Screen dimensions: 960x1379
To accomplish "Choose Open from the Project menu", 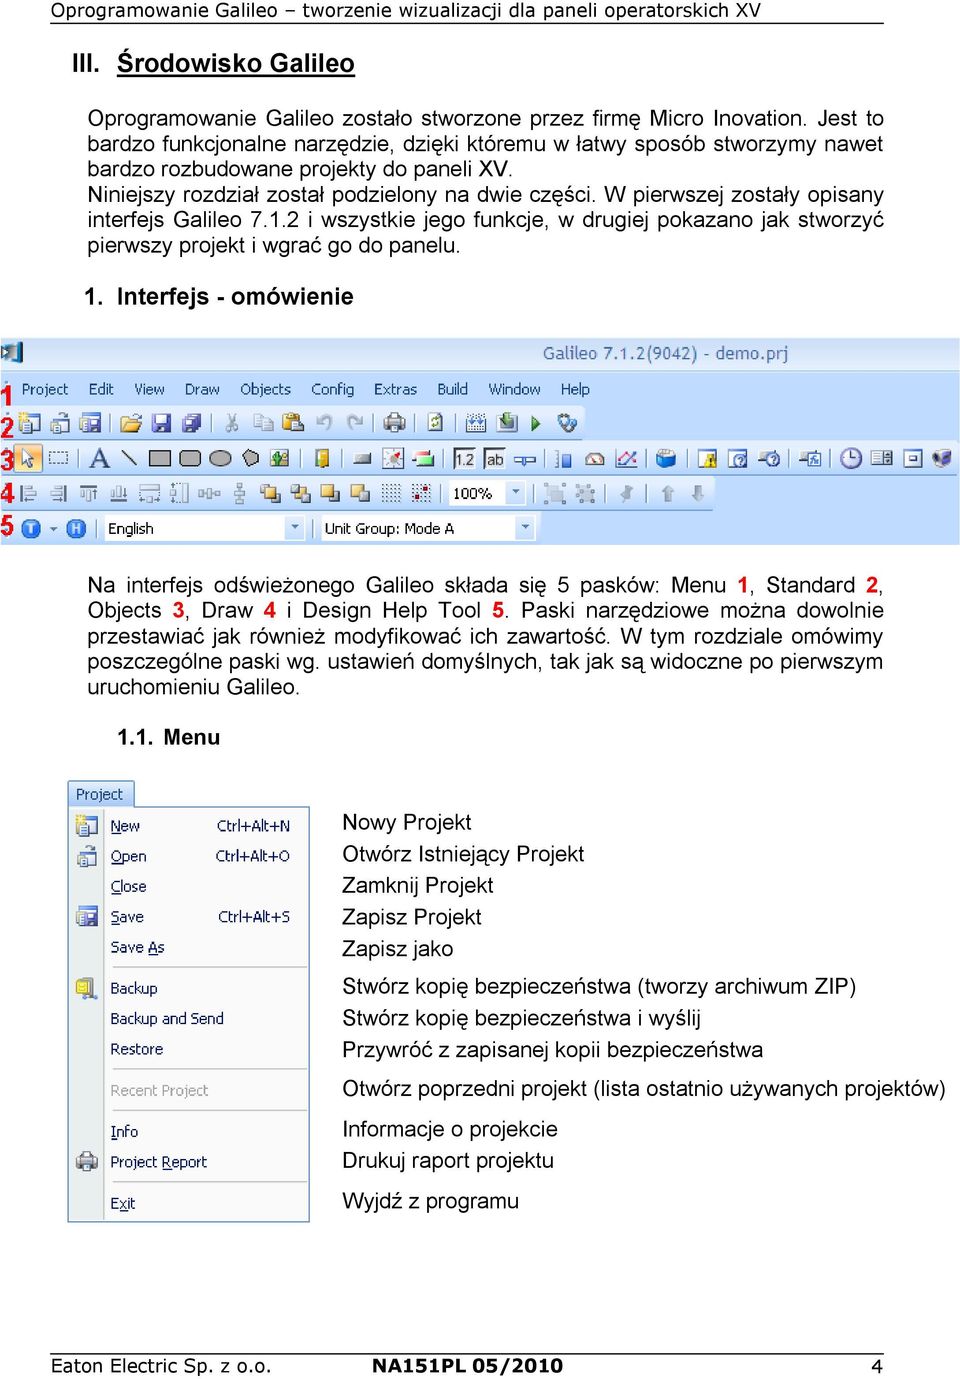I will coord(190,856).
